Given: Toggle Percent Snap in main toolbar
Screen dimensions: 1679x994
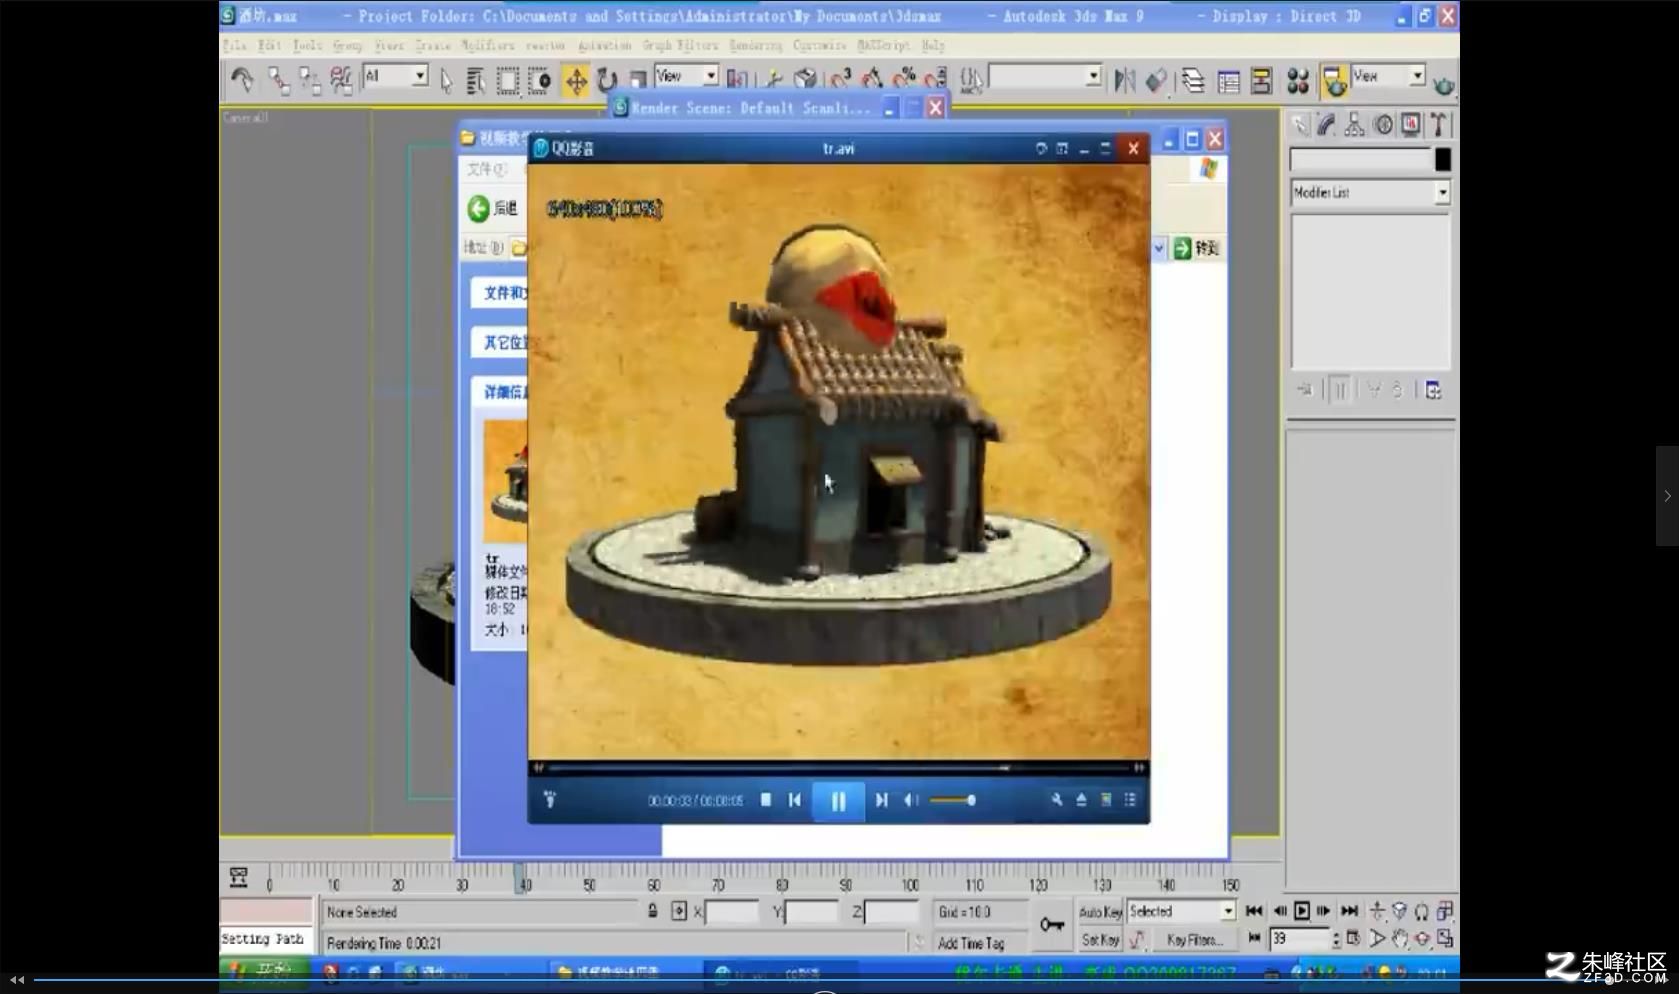Looking at the screenshot, I should click(904, 80).
